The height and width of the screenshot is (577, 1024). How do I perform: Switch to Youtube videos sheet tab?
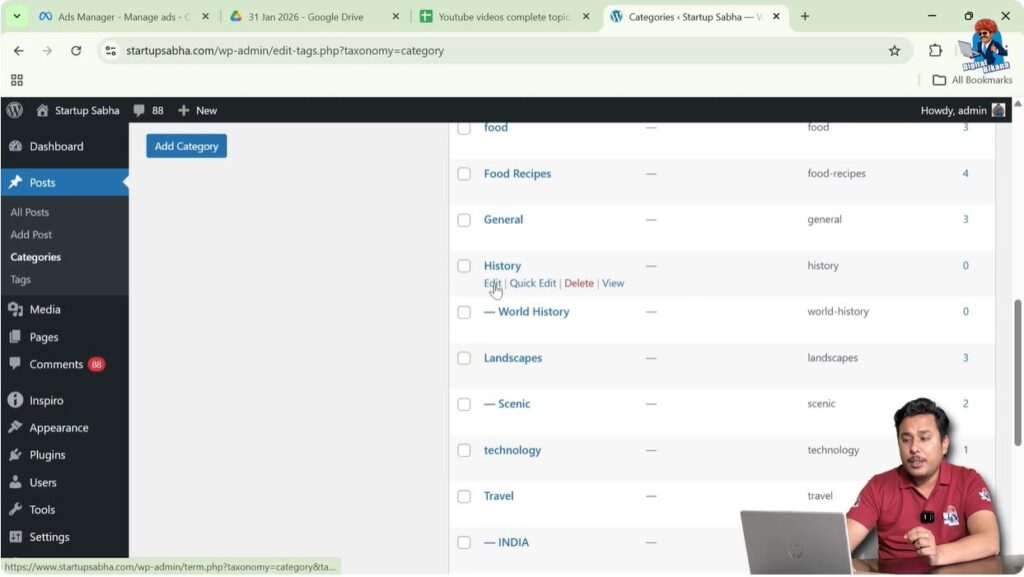click(505, 17)
